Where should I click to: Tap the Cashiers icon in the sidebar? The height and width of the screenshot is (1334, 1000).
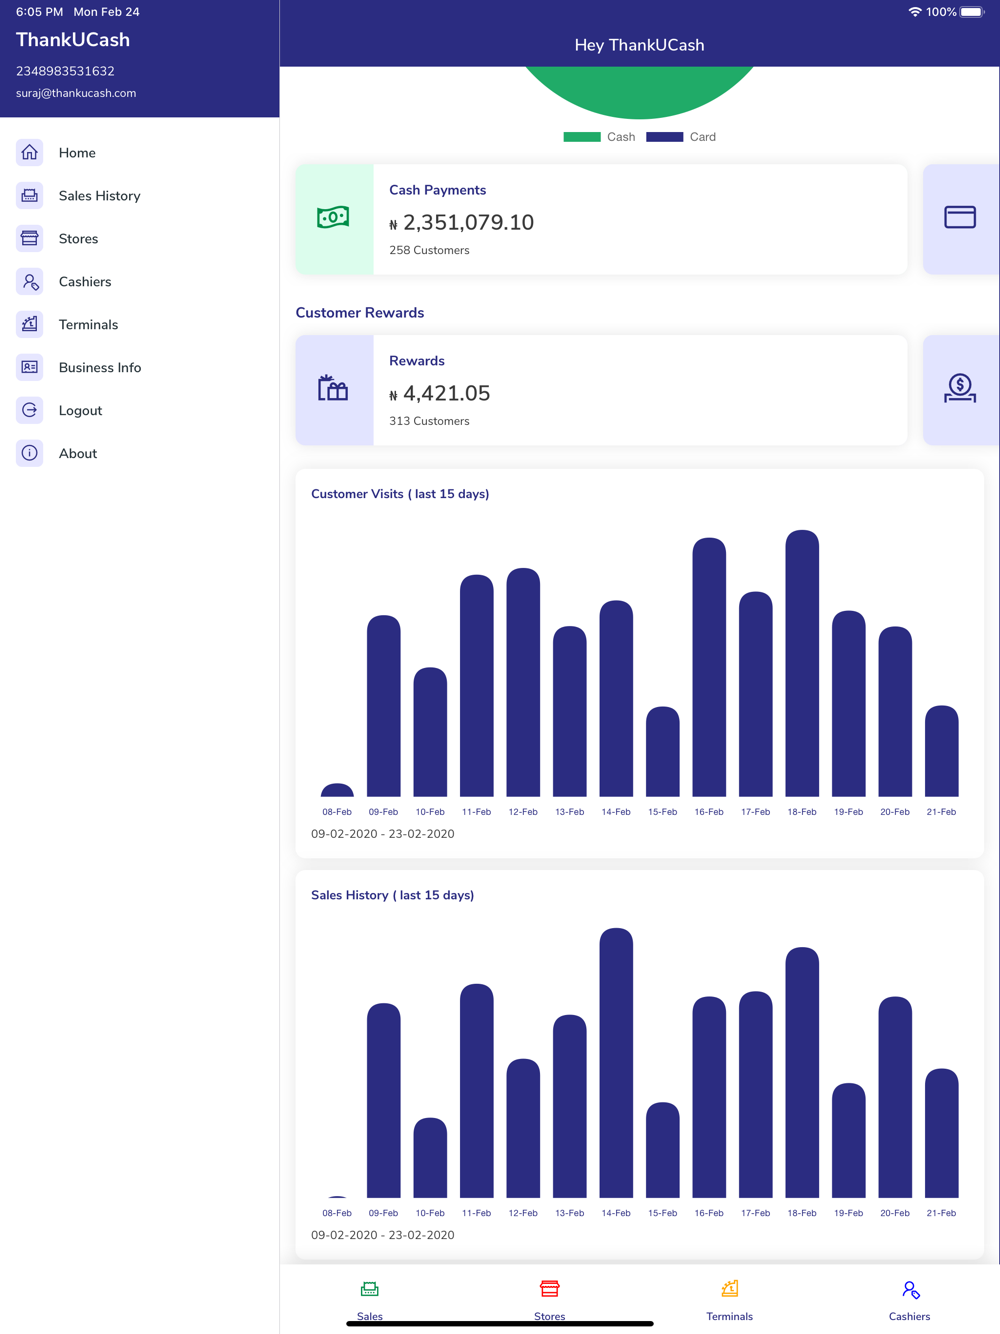click(30, 281)
